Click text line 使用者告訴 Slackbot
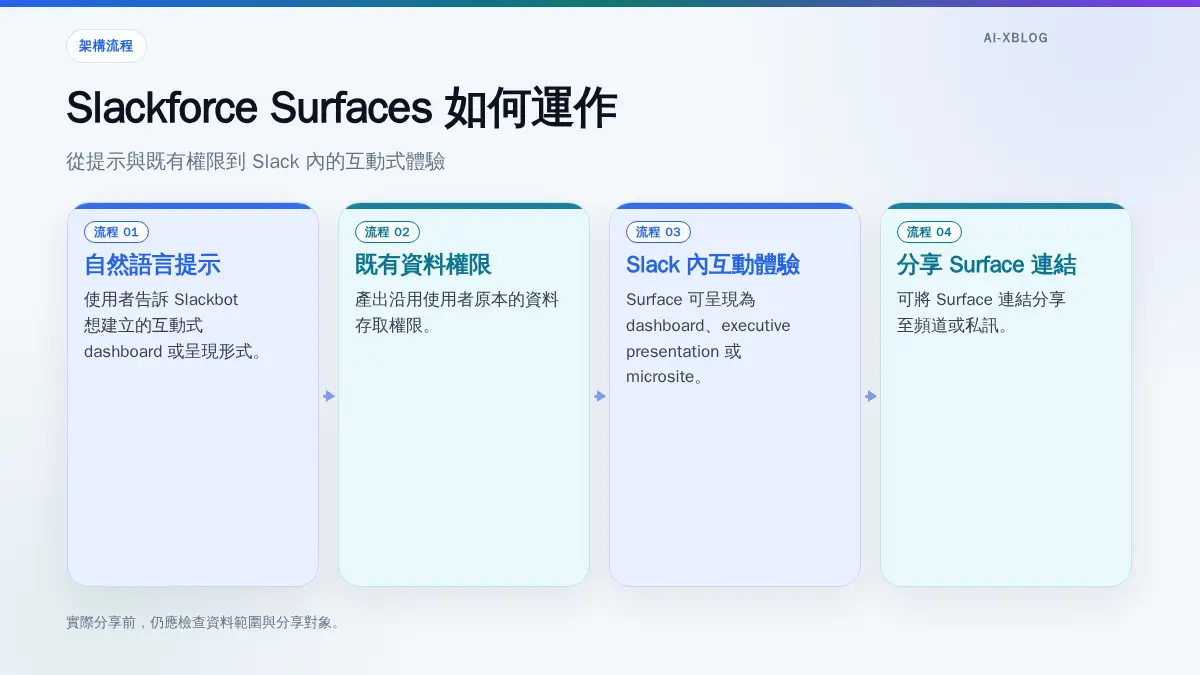Image resolution: width=1200 pixels, height=675 pixels. [161, 299]
